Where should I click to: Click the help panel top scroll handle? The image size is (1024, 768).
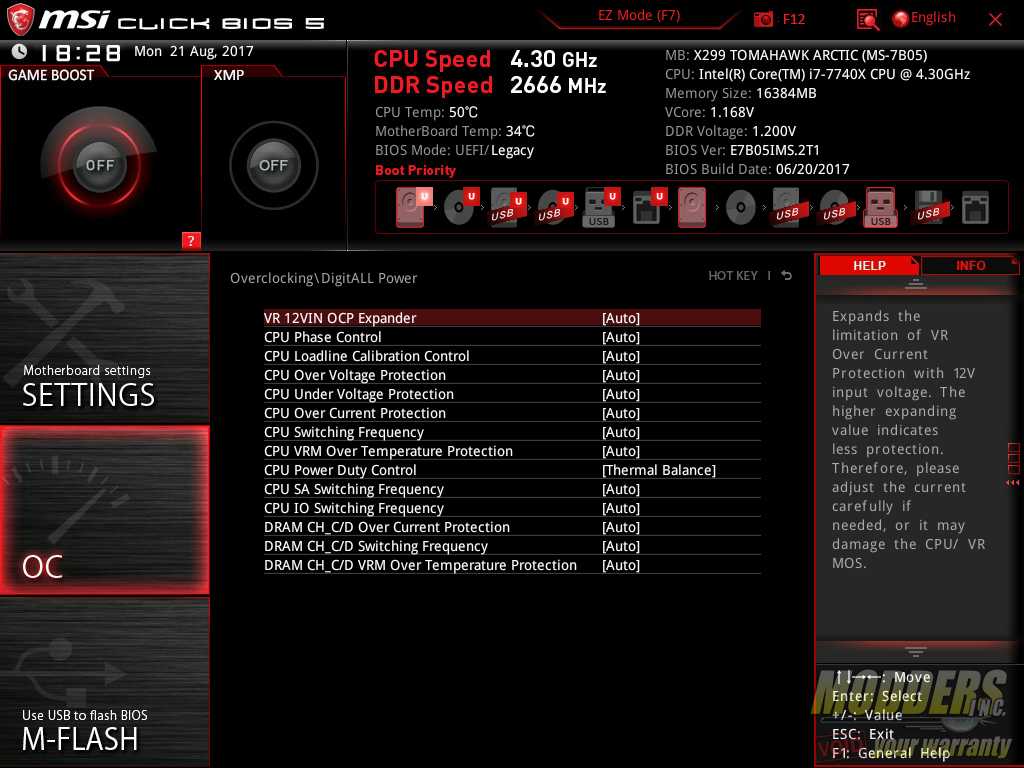coord(916,284)
